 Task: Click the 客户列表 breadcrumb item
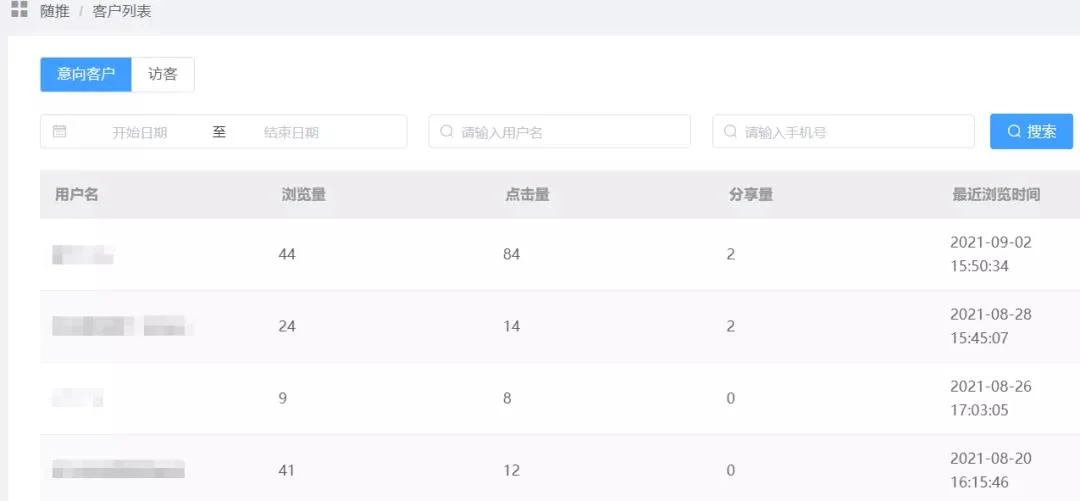point(121,11)
